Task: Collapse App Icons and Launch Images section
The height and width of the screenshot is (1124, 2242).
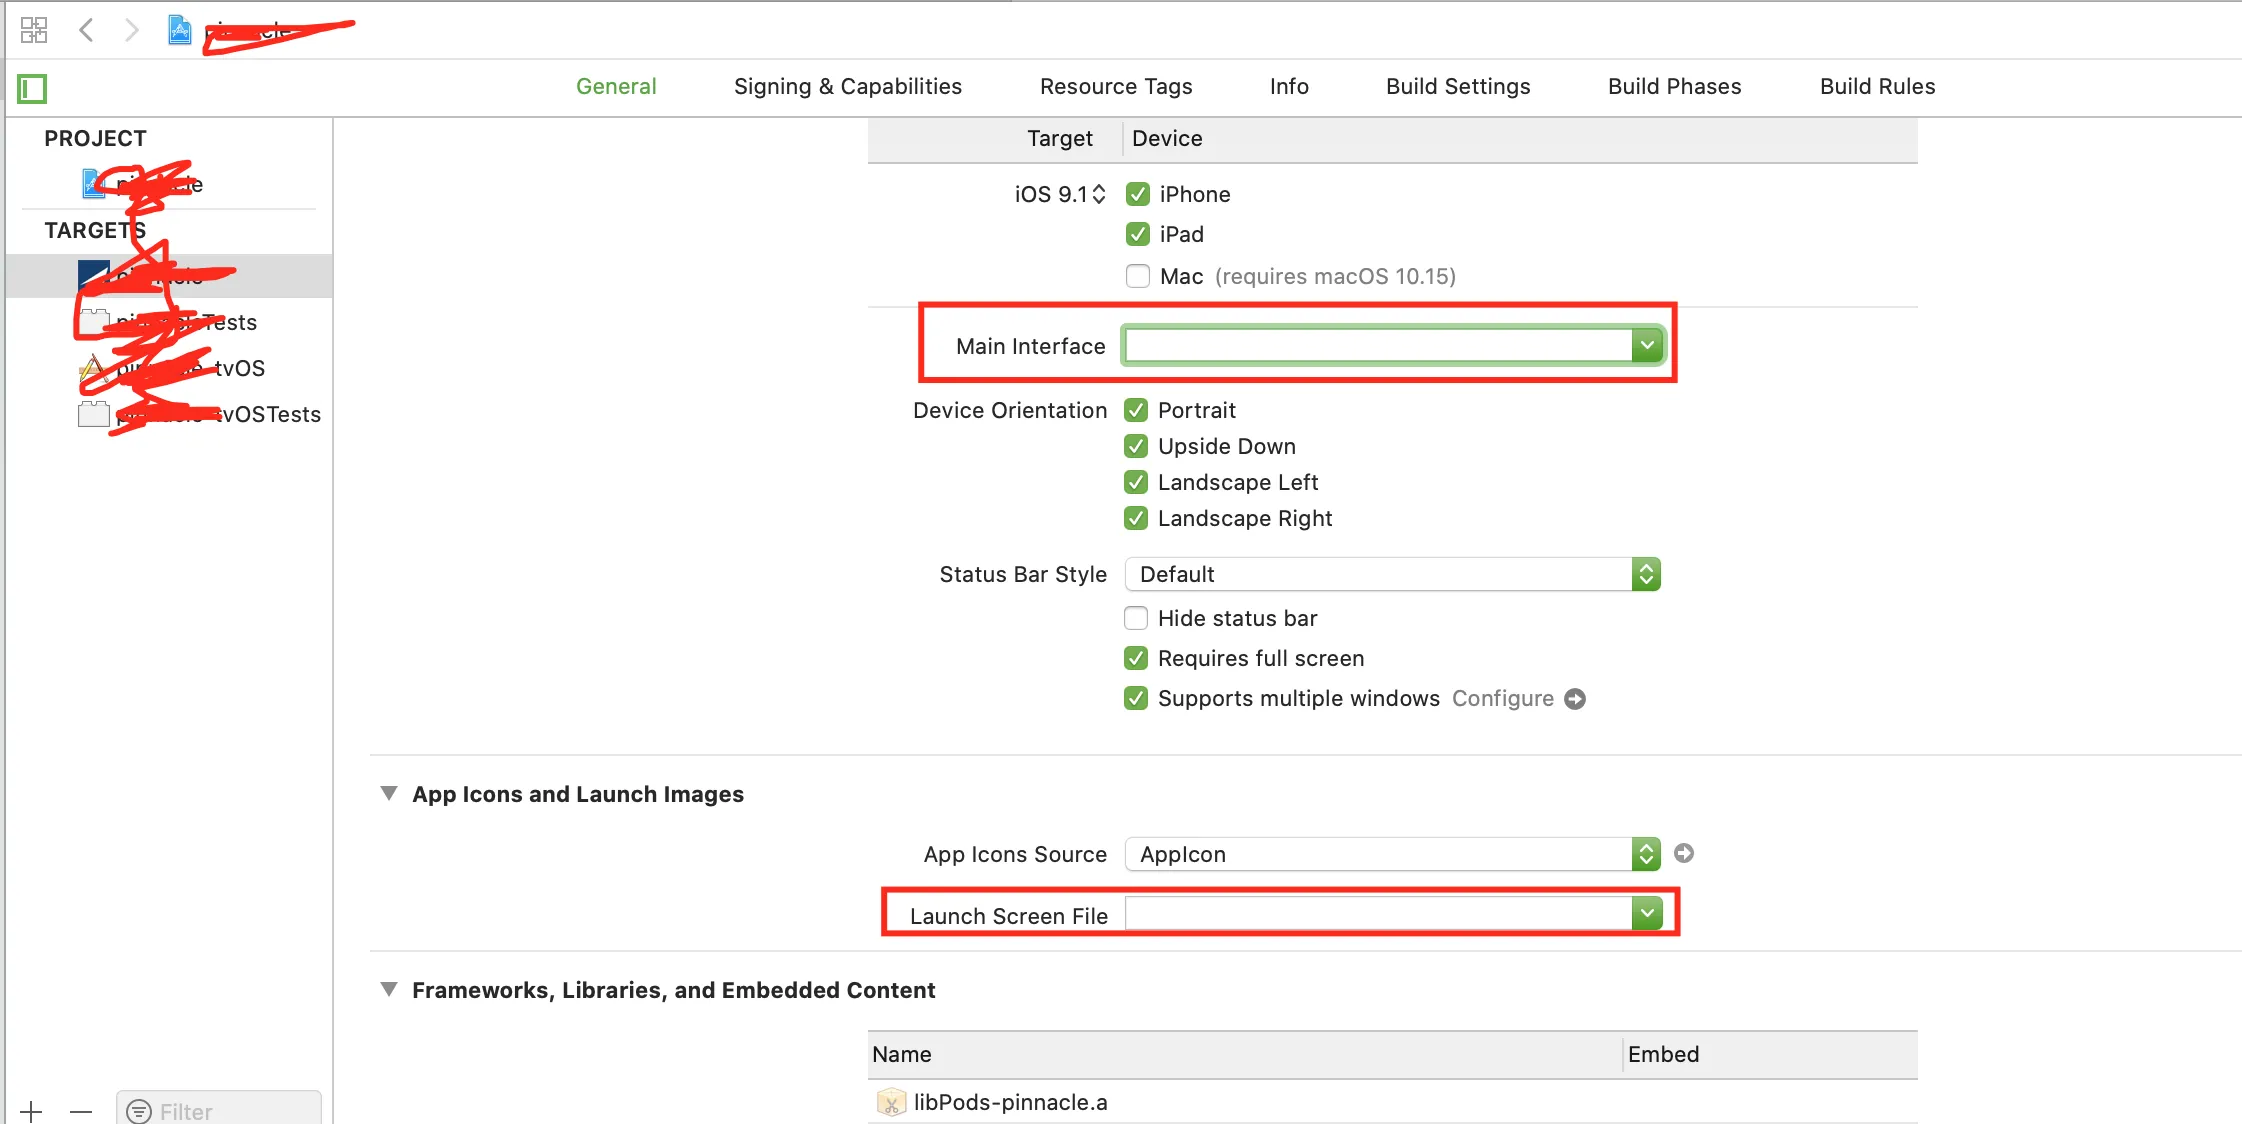Action: (x=389, y=793)
